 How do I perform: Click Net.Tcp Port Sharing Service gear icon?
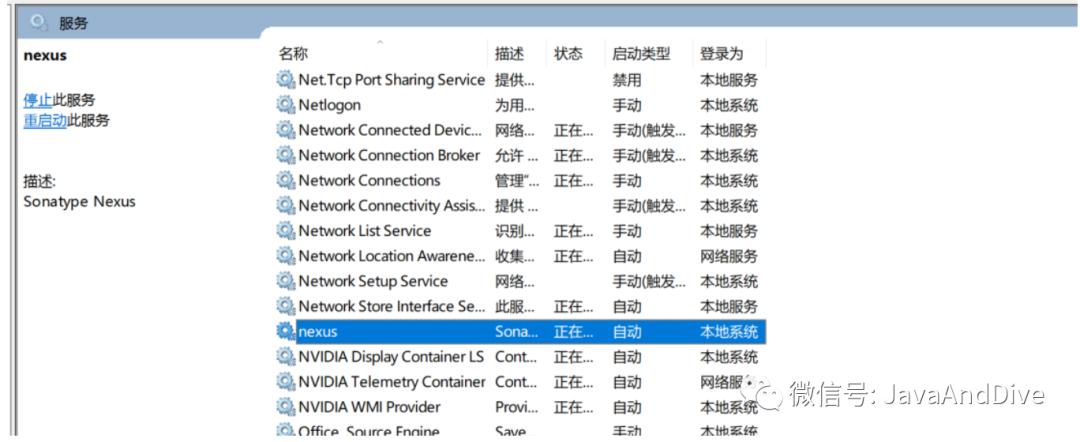[286, 80]
